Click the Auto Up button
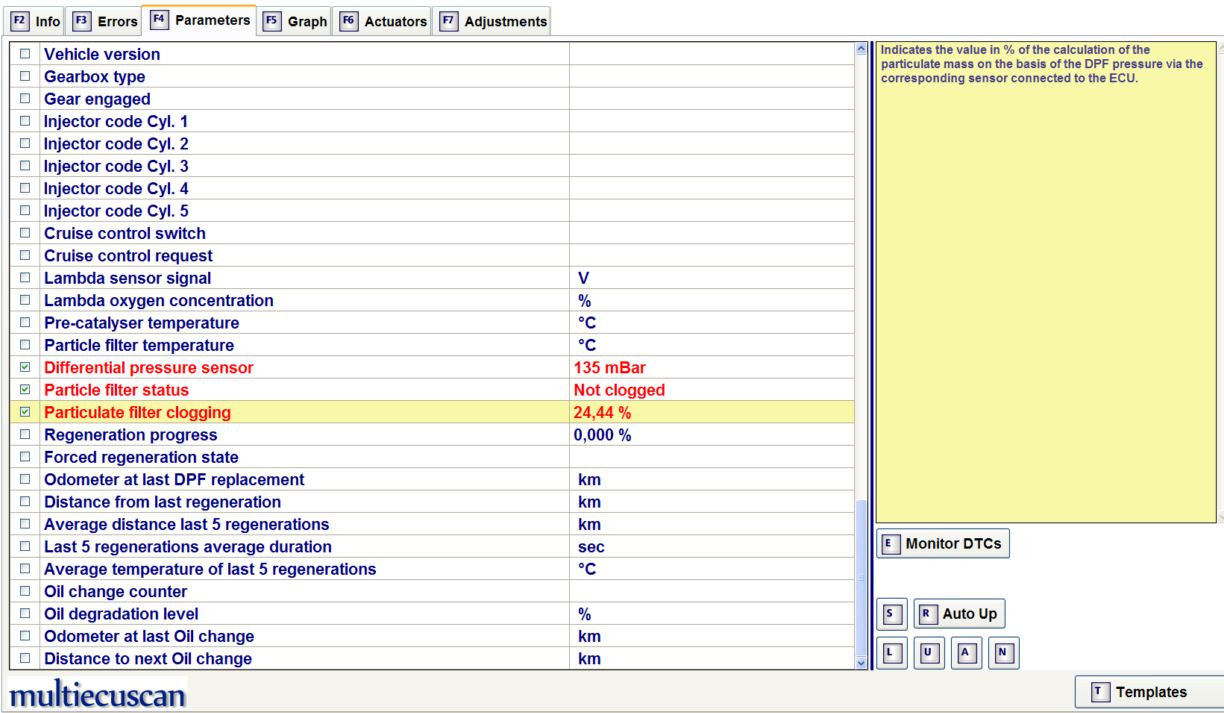 click(960, 612)
